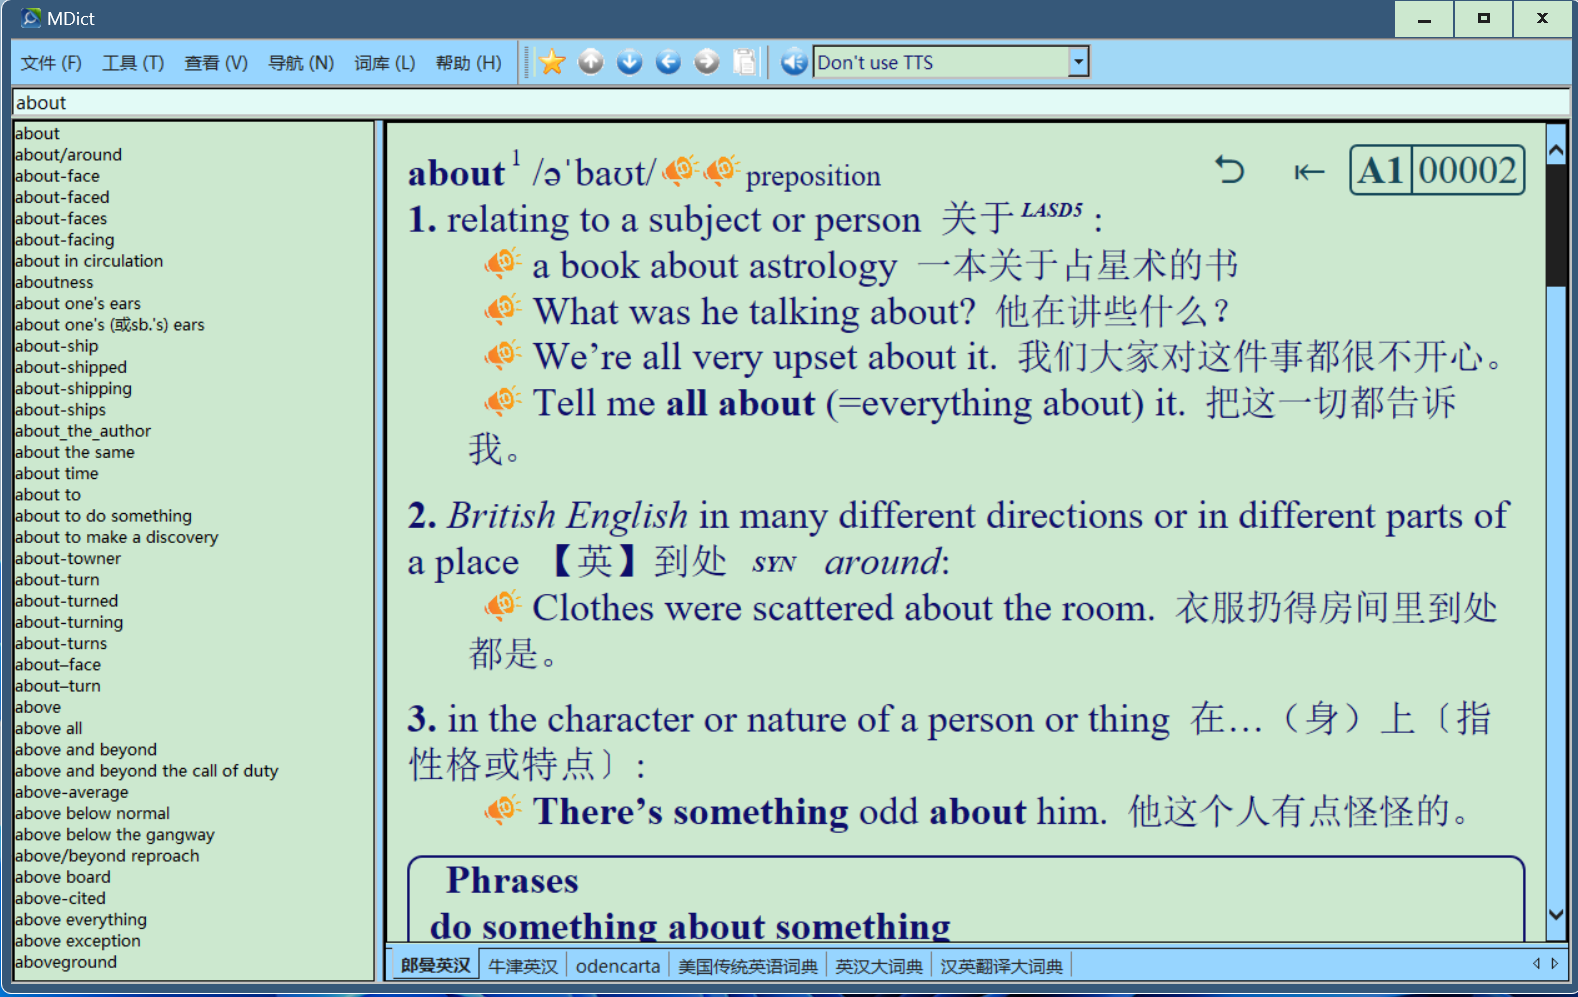Click the scroll down arrow of definition pane
The width and height of the screenshot is (1578, 997).
[x=1555, y=914]
